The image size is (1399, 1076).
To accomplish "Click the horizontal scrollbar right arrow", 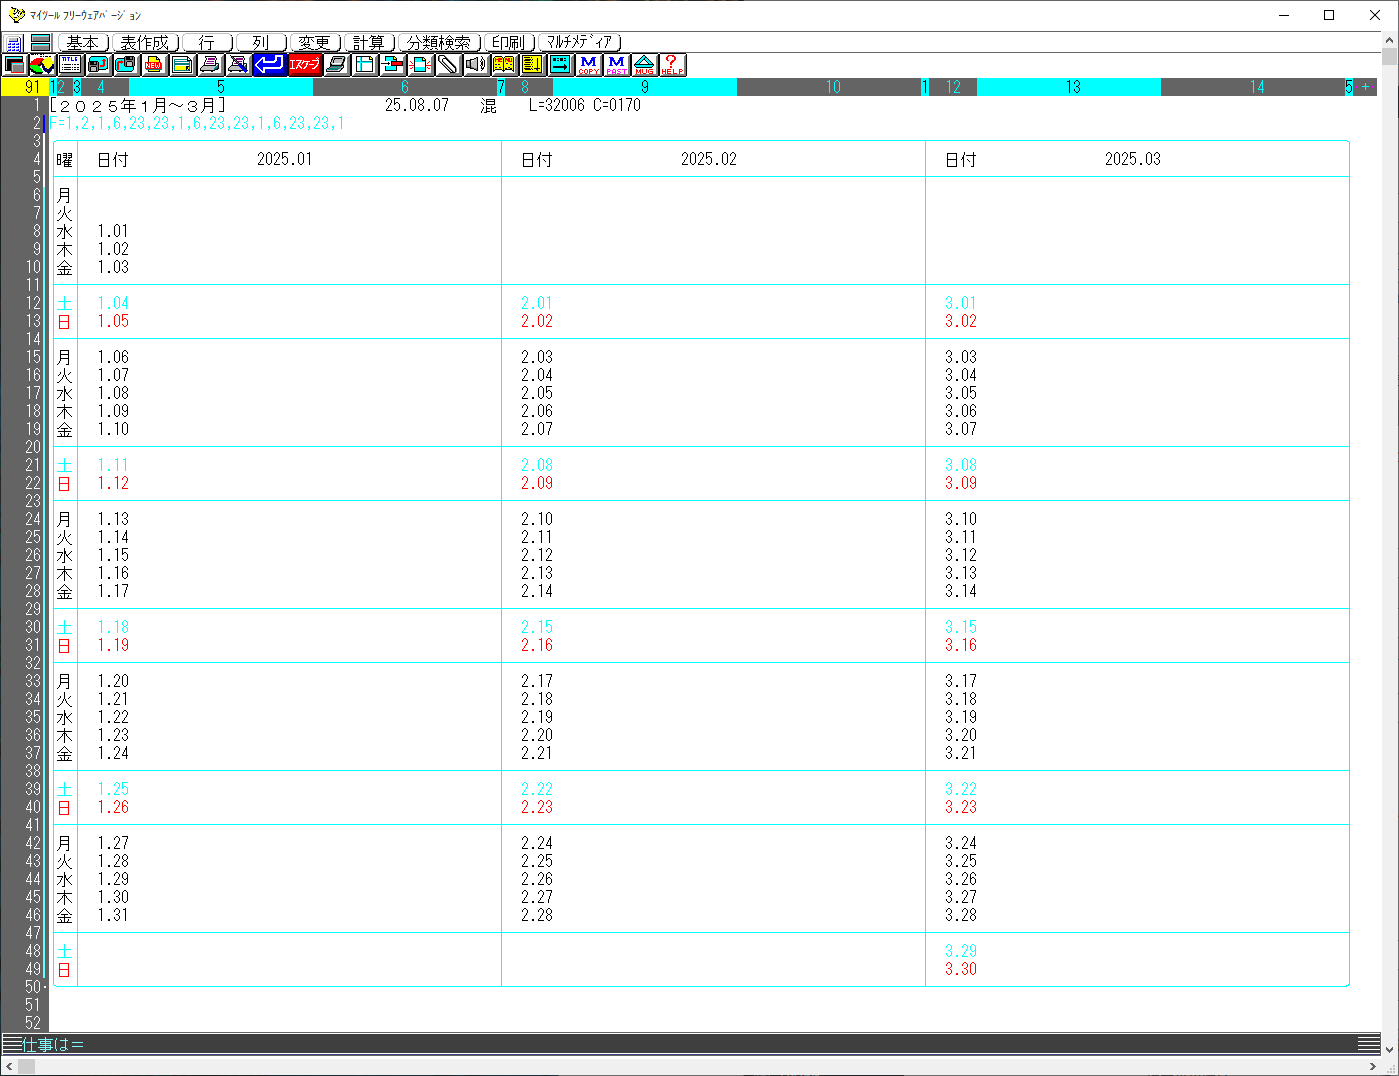I will tap(1372, 1067).
